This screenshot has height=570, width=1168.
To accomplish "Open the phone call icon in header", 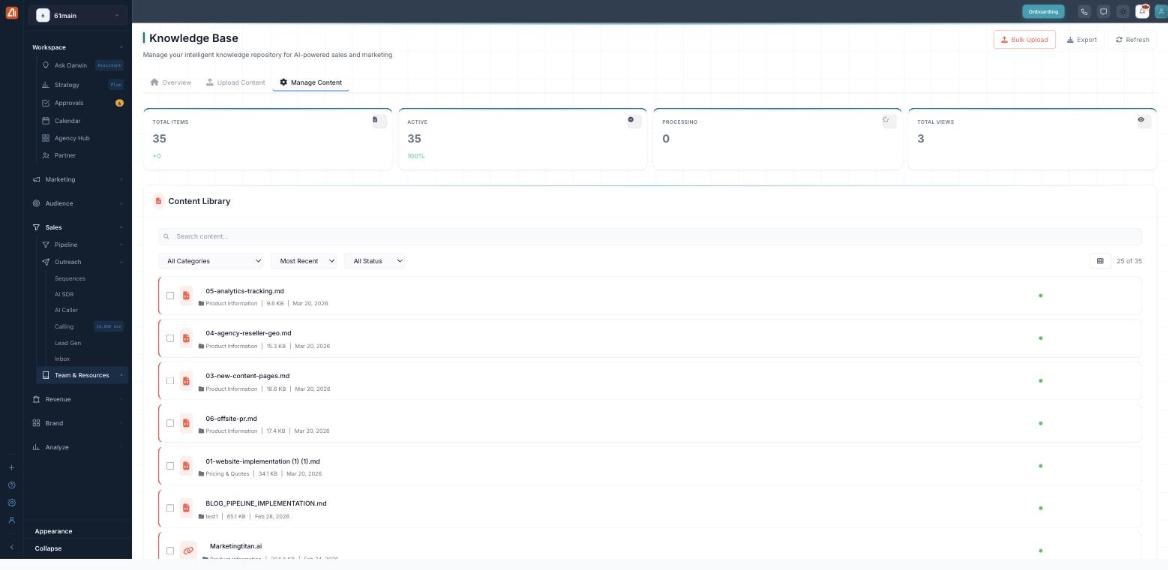I will pos(1084,12).
